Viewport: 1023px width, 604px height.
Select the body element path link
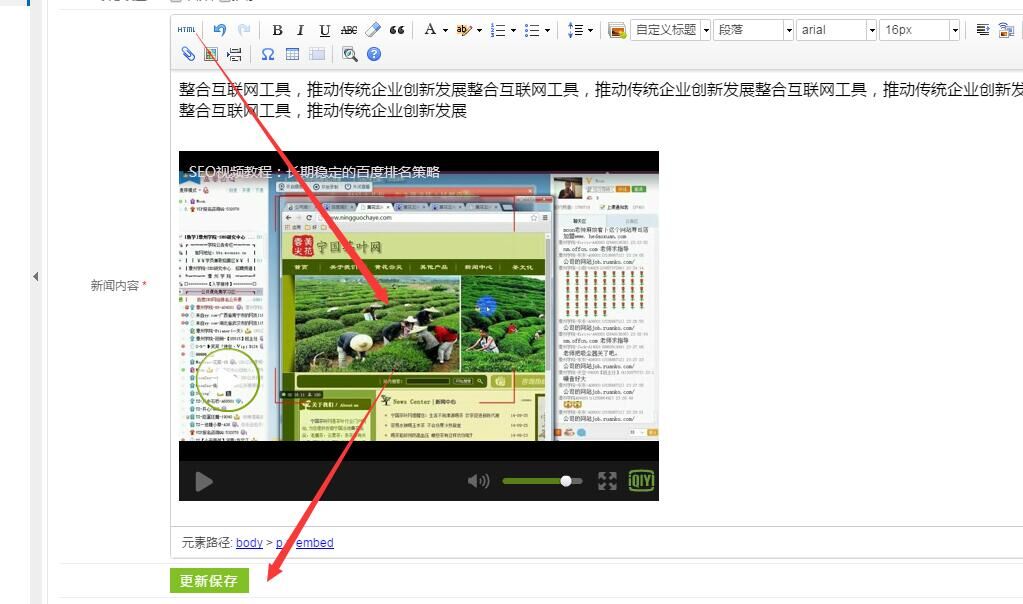pos(249,543)
